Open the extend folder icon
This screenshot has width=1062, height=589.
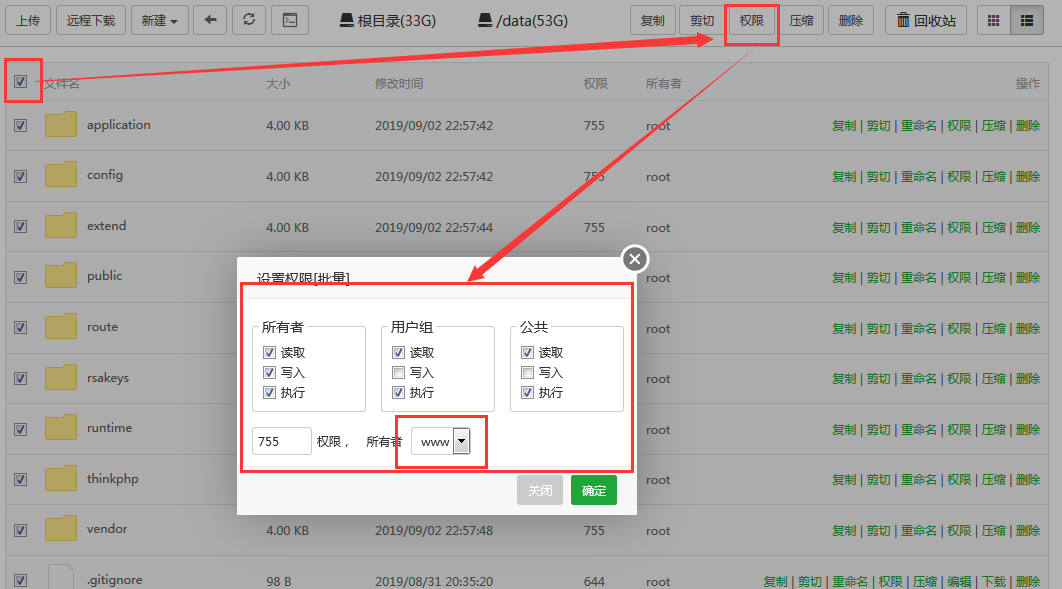[x=61, y=226]
